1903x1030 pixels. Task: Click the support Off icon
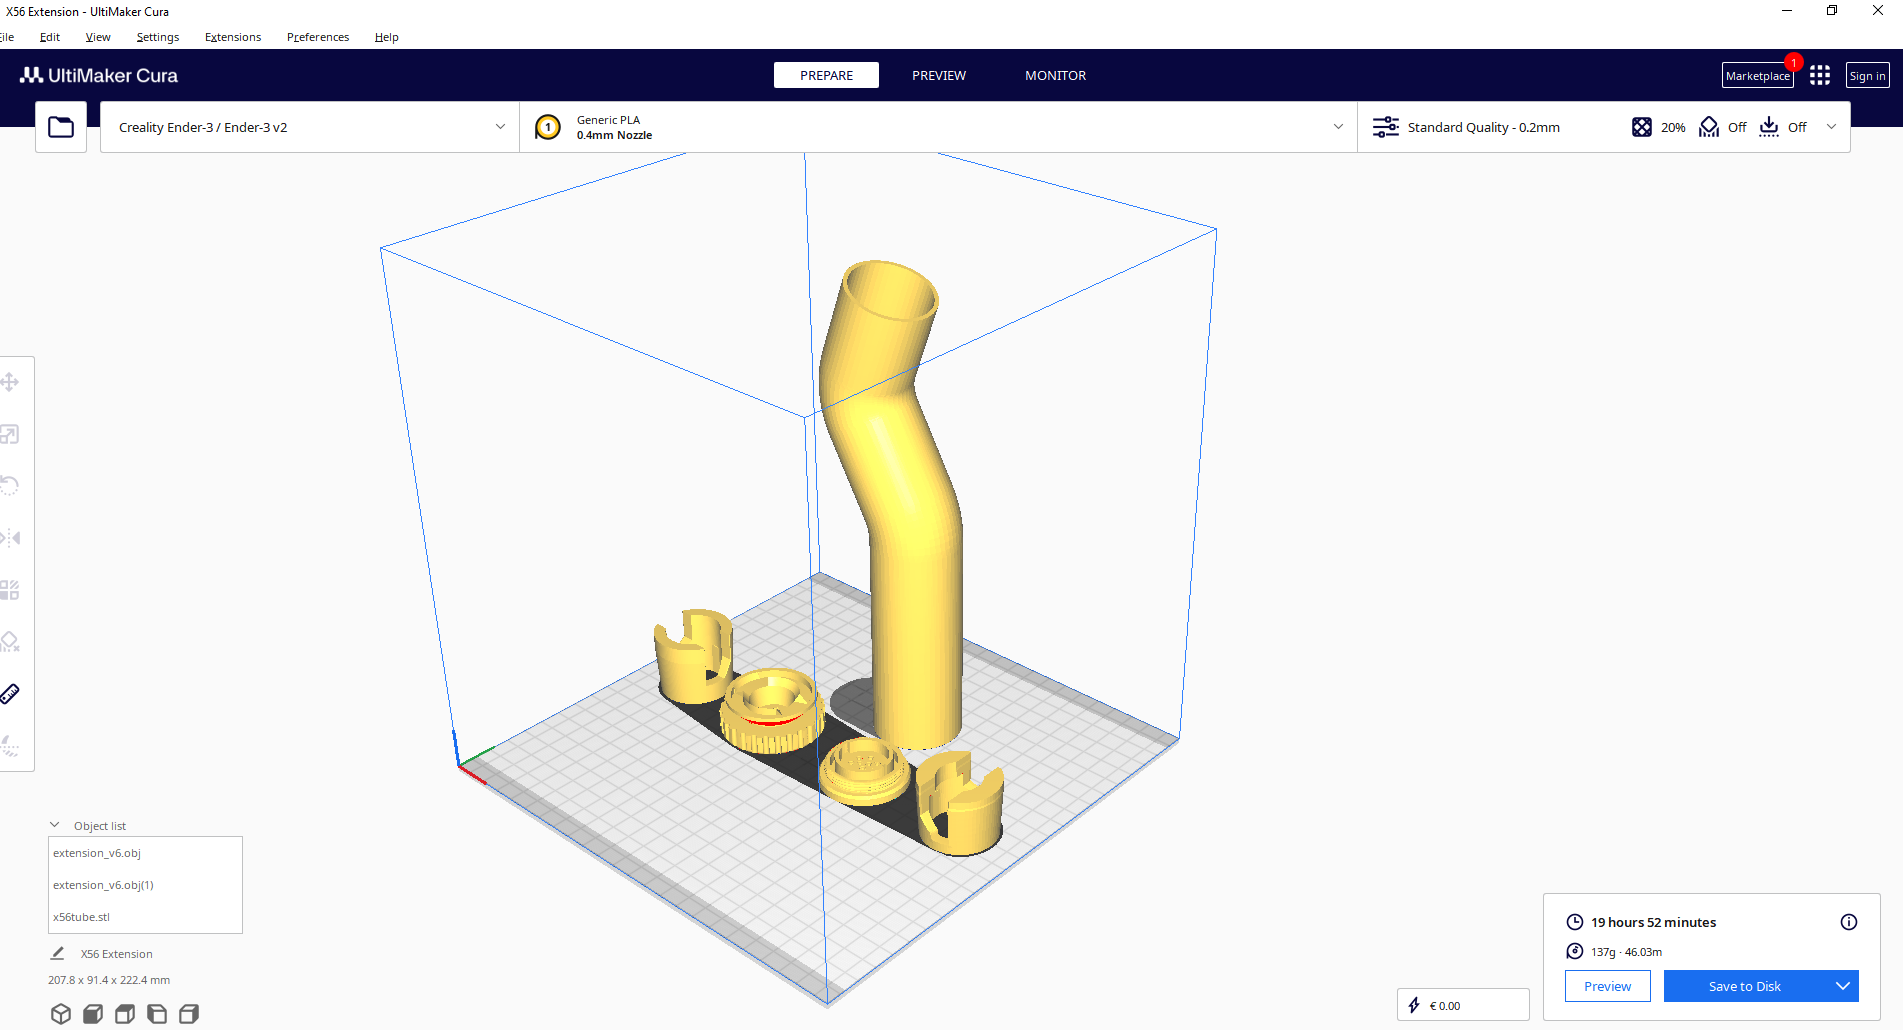point(1709,127)
